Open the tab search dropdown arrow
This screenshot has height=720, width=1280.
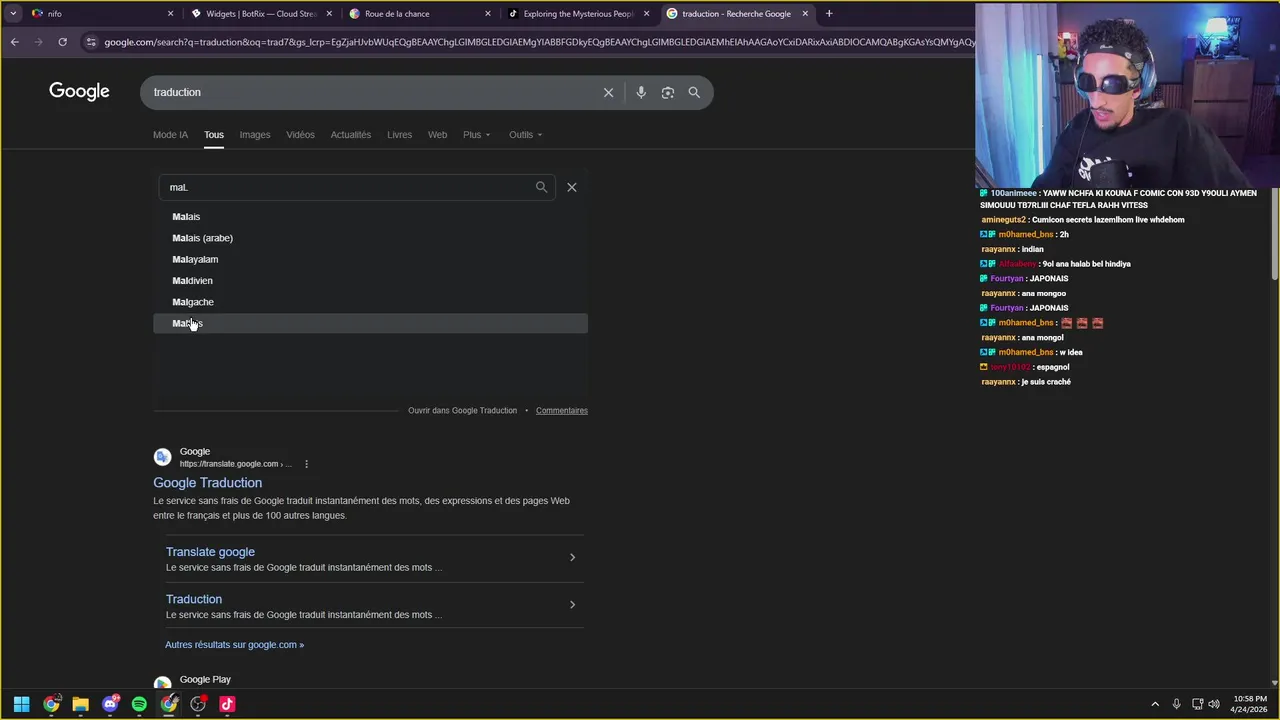click(x=13, y=14)
